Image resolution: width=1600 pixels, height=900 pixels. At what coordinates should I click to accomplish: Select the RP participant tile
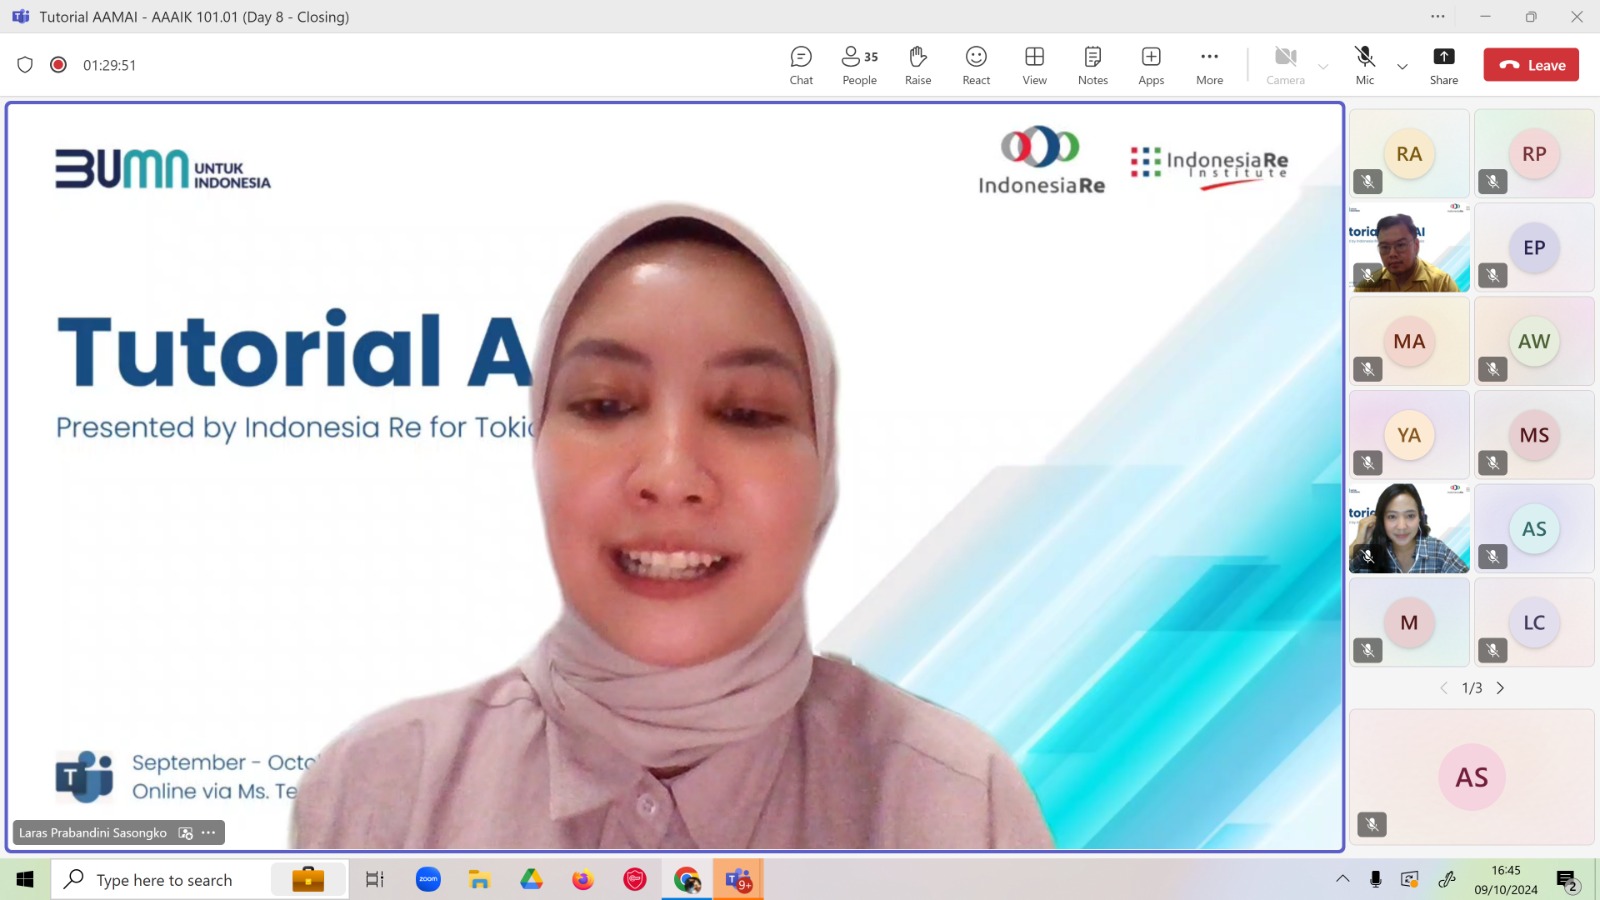coord(1534,153)
